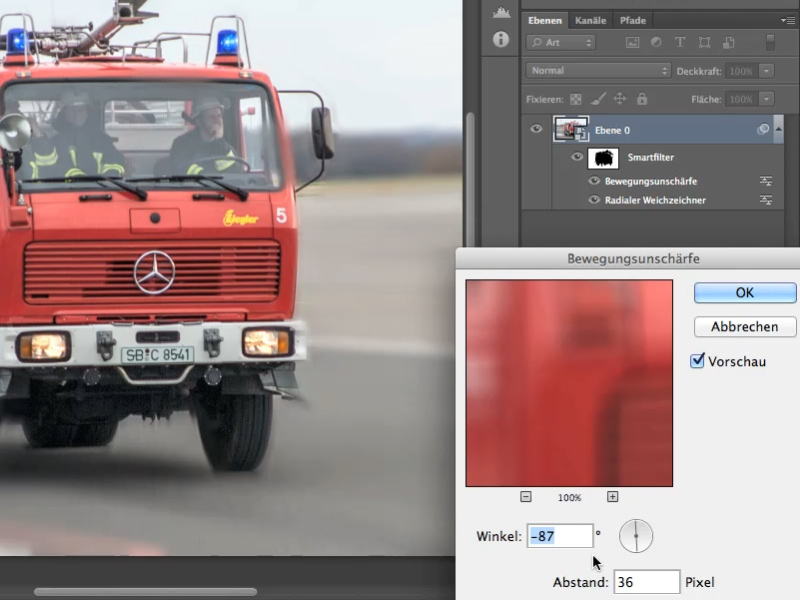
Task: Select the Ebene 0 layer name
Action: pos(612,130)
